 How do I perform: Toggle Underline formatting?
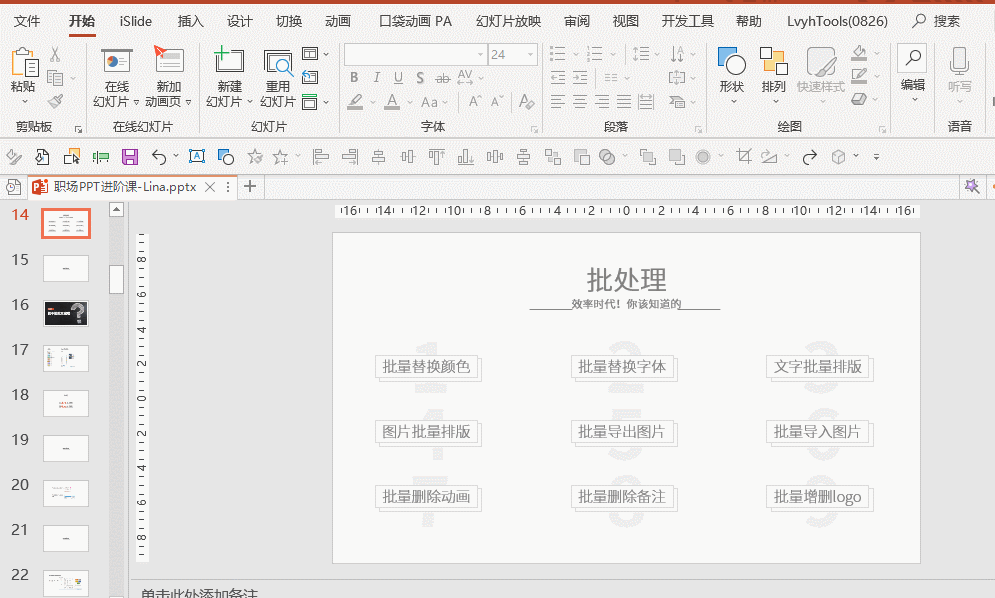click(x=398, y=77)
